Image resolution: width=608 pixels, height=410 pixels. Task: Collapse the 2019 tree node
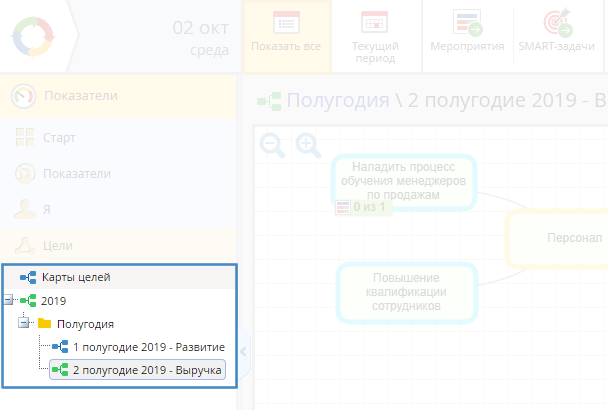pyautogui.click(x=9, y=300)
